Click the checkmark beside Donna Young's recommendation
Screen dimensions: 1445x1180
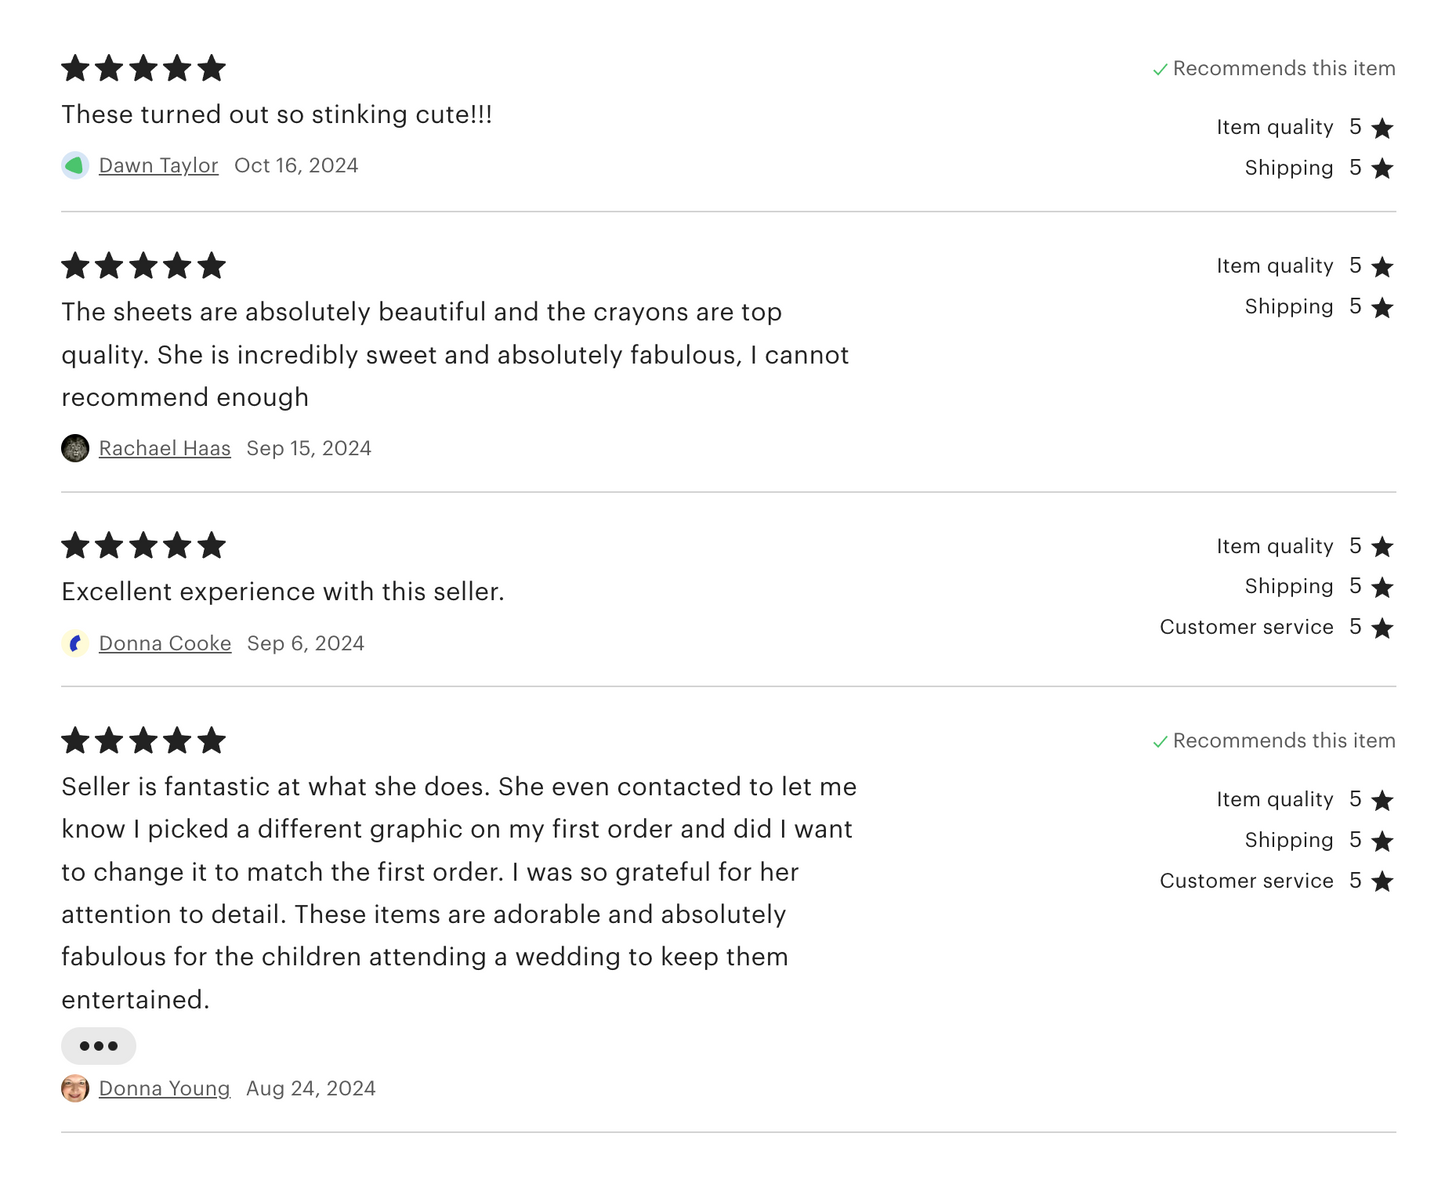(1160, 742)
